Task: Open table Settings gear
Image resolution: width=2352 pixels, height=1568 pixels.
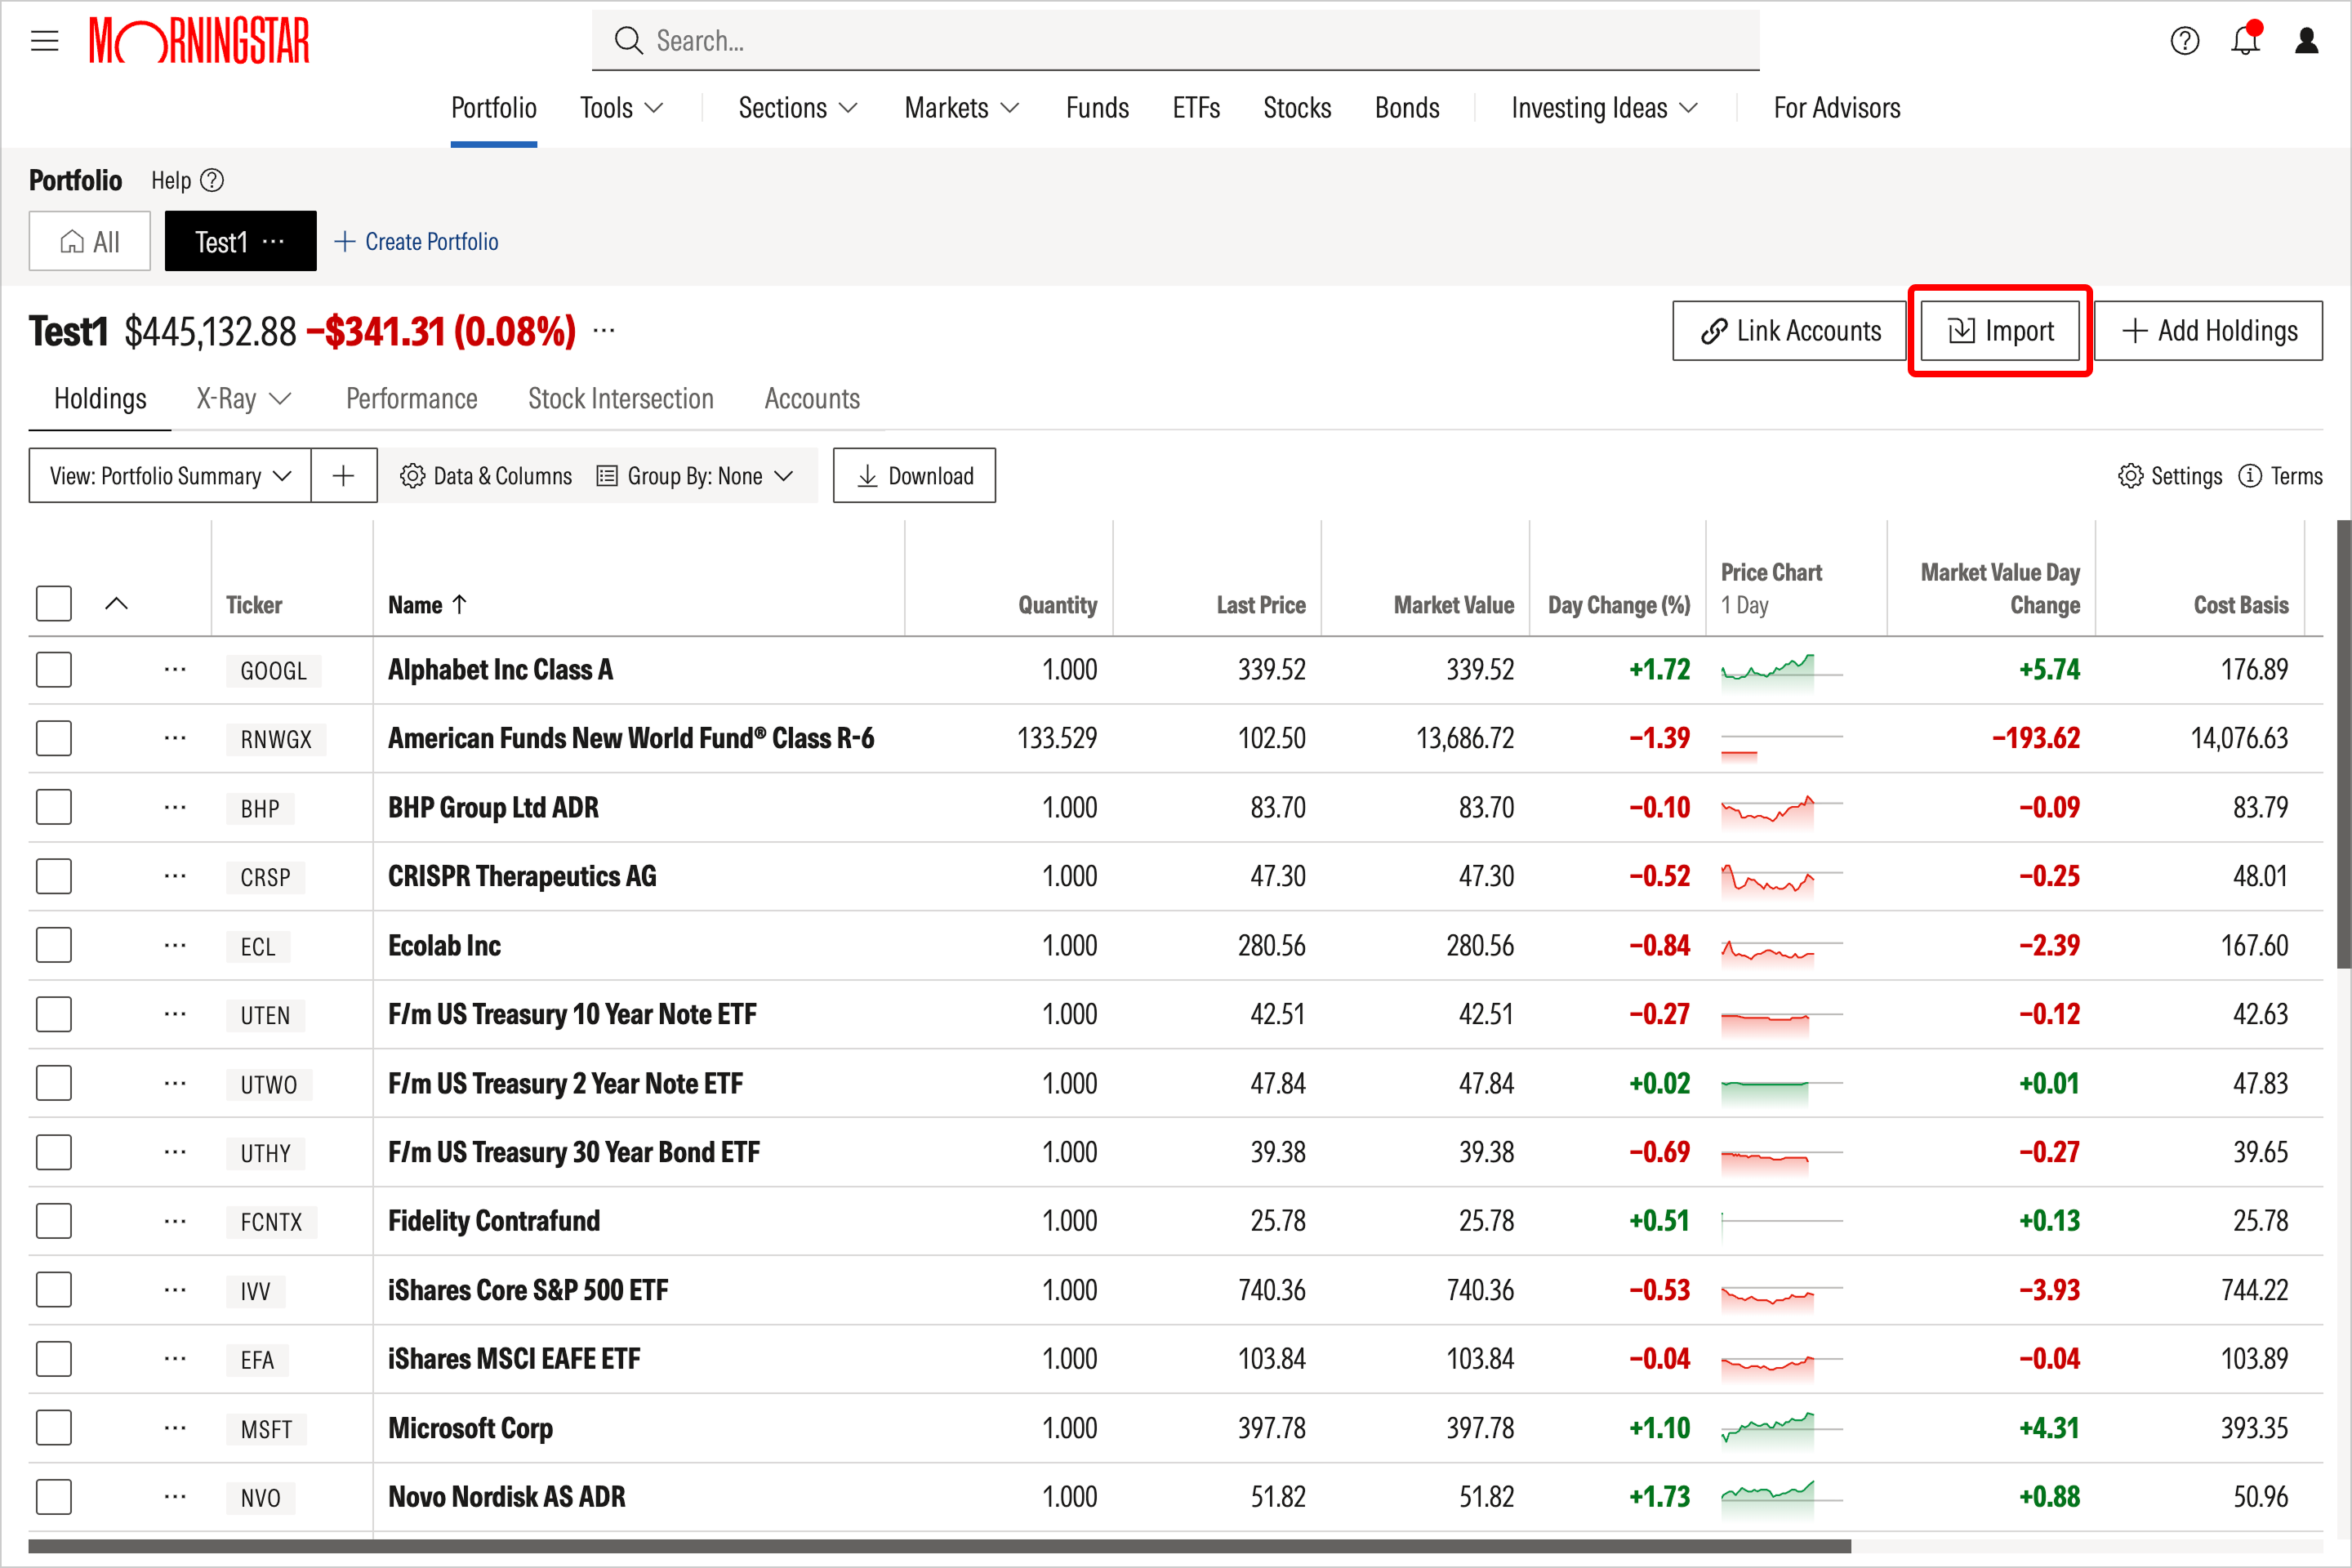Action: point(2170,476)
